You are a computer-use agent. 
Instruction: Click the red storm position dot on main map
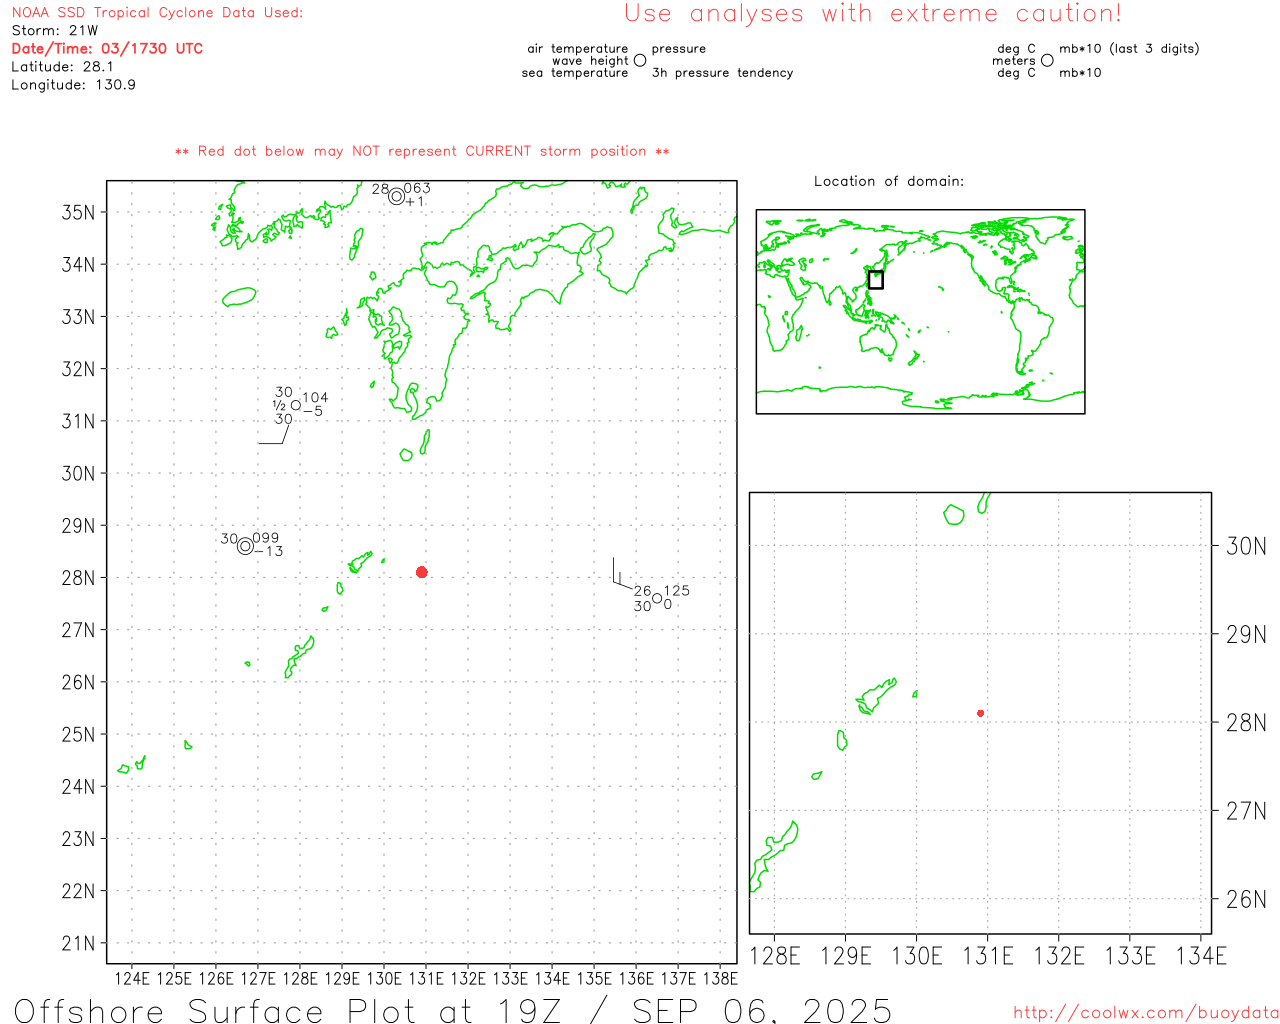click(422, 572)
